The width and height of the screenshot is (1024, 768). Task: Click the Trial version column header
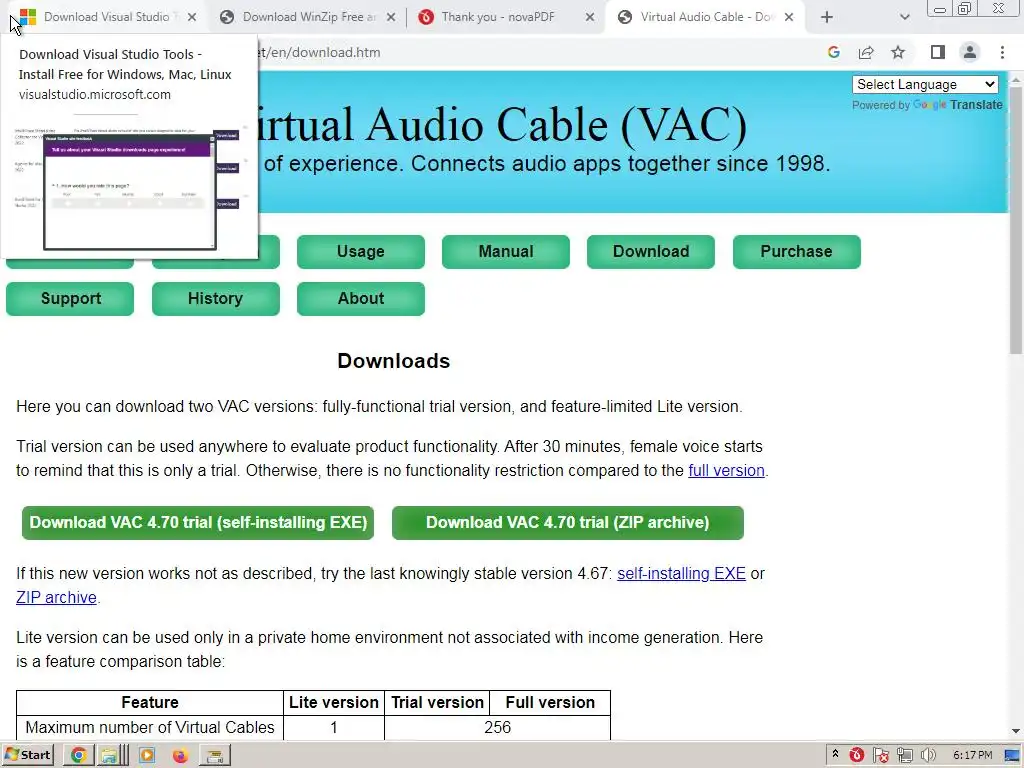[x=437, y=702]
